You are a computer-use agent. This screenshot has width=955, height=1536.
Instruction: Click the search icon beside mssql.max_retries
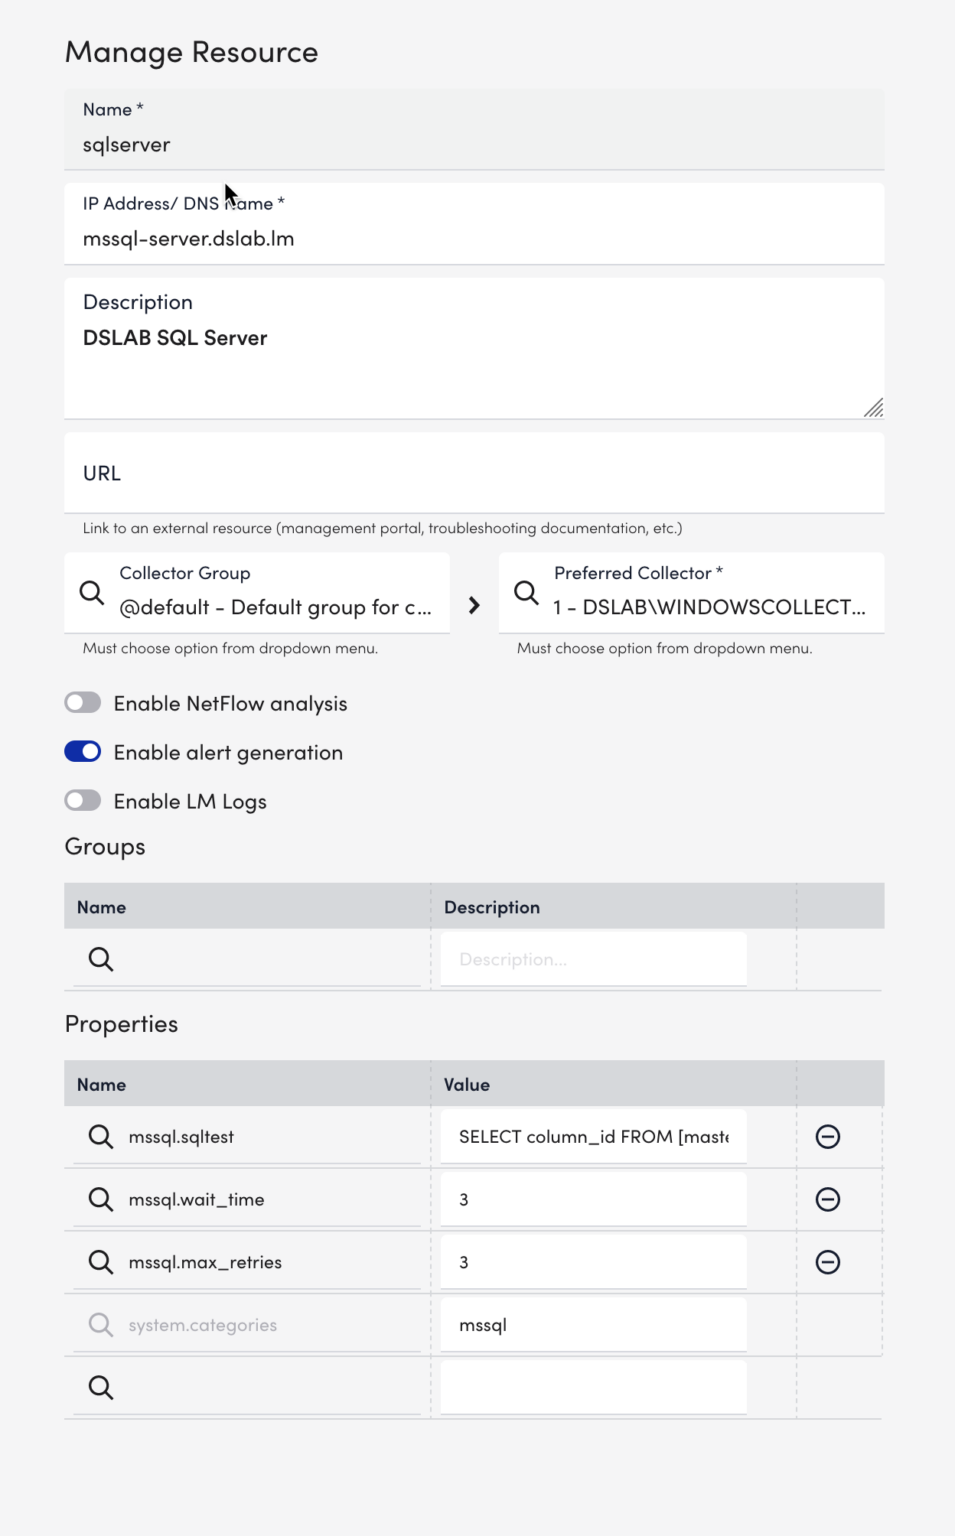(x=100, y=1262)
